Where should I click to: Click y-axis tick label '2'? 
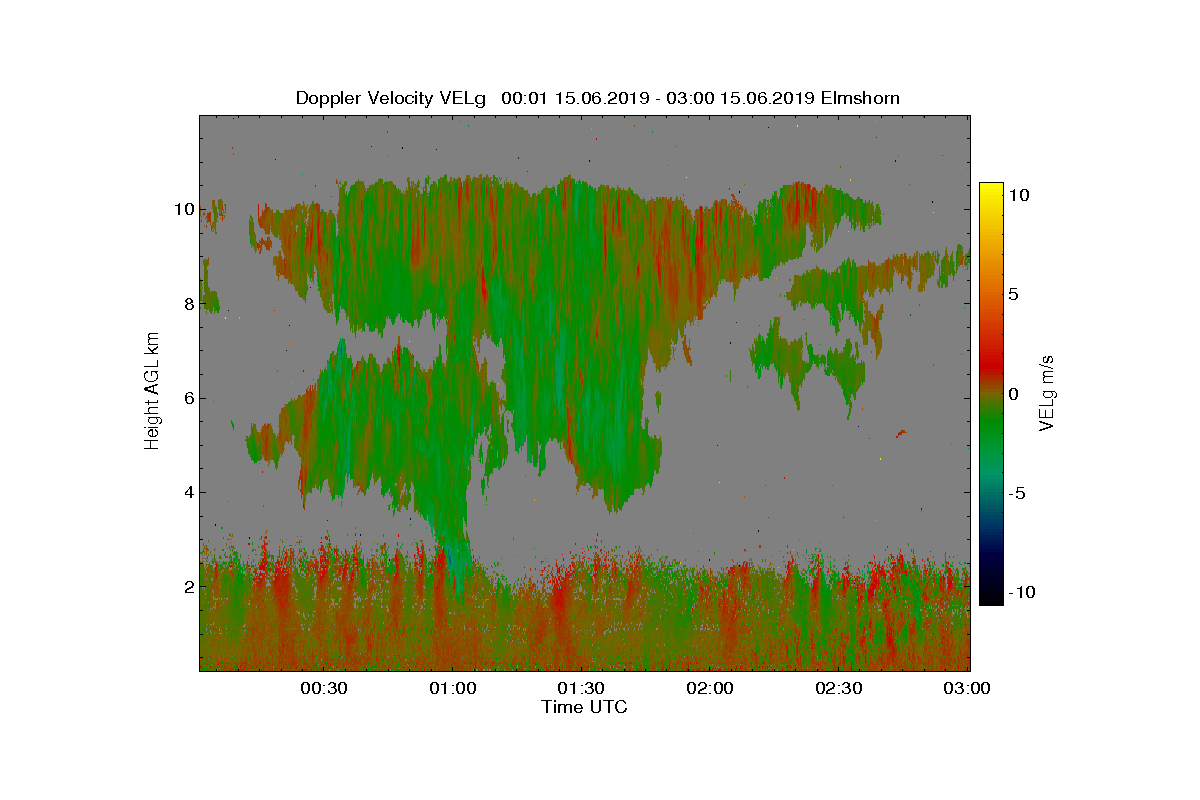187,586
